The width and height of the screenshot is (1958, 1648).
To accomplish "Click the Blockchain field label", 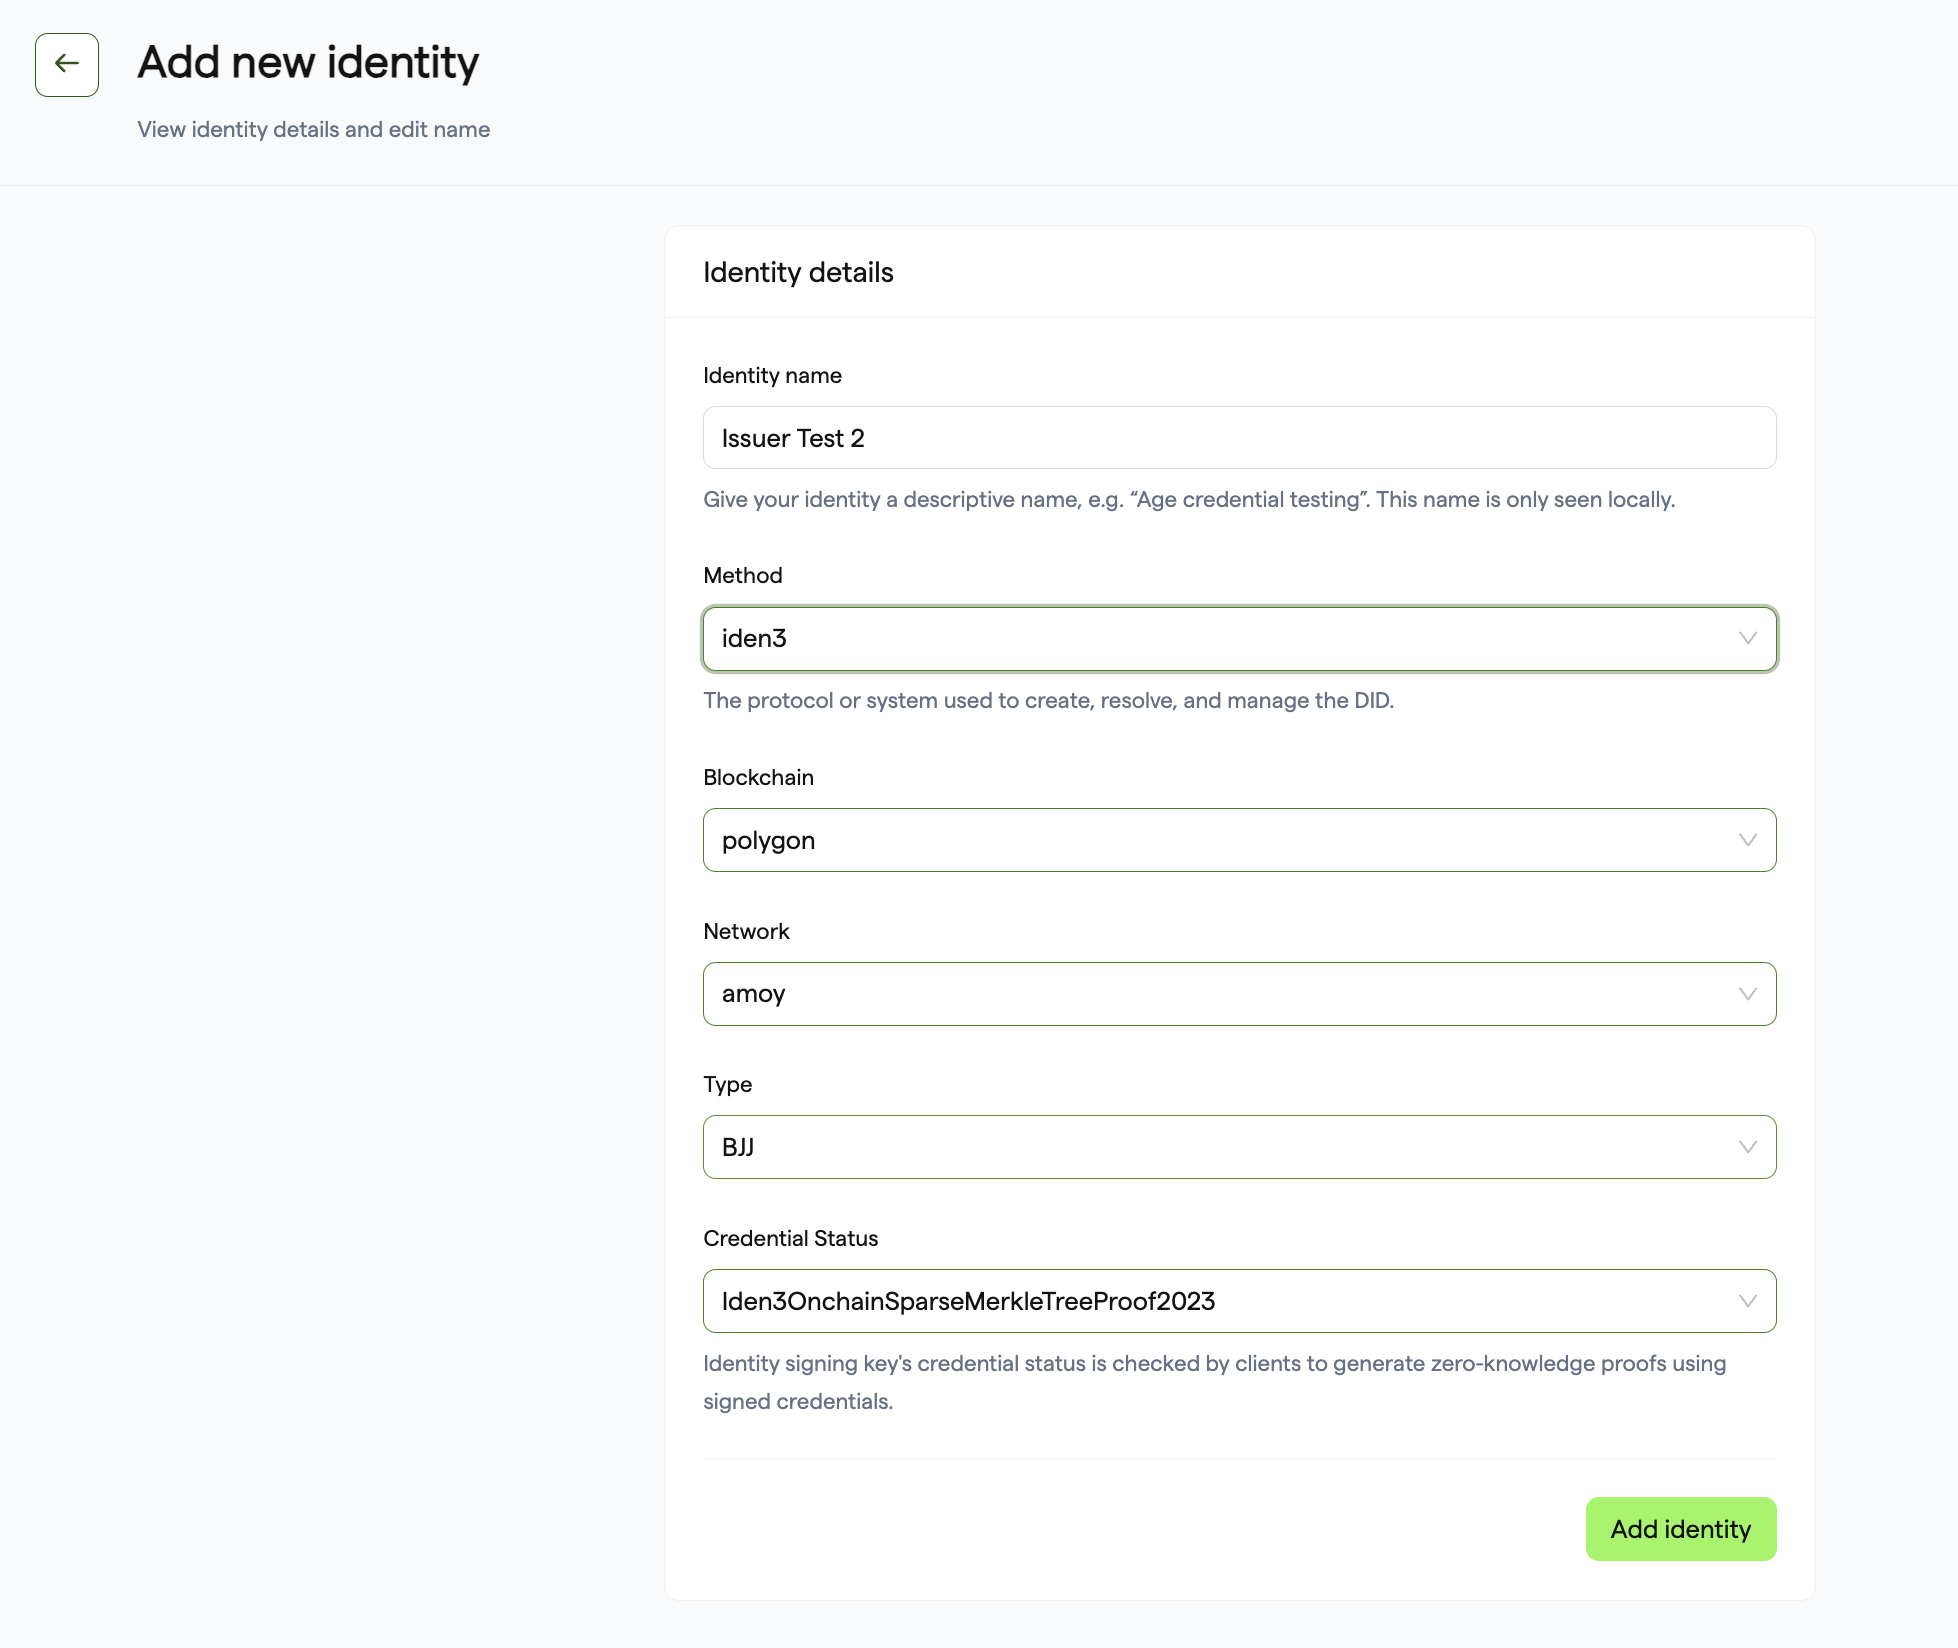I will coord(758,777).
